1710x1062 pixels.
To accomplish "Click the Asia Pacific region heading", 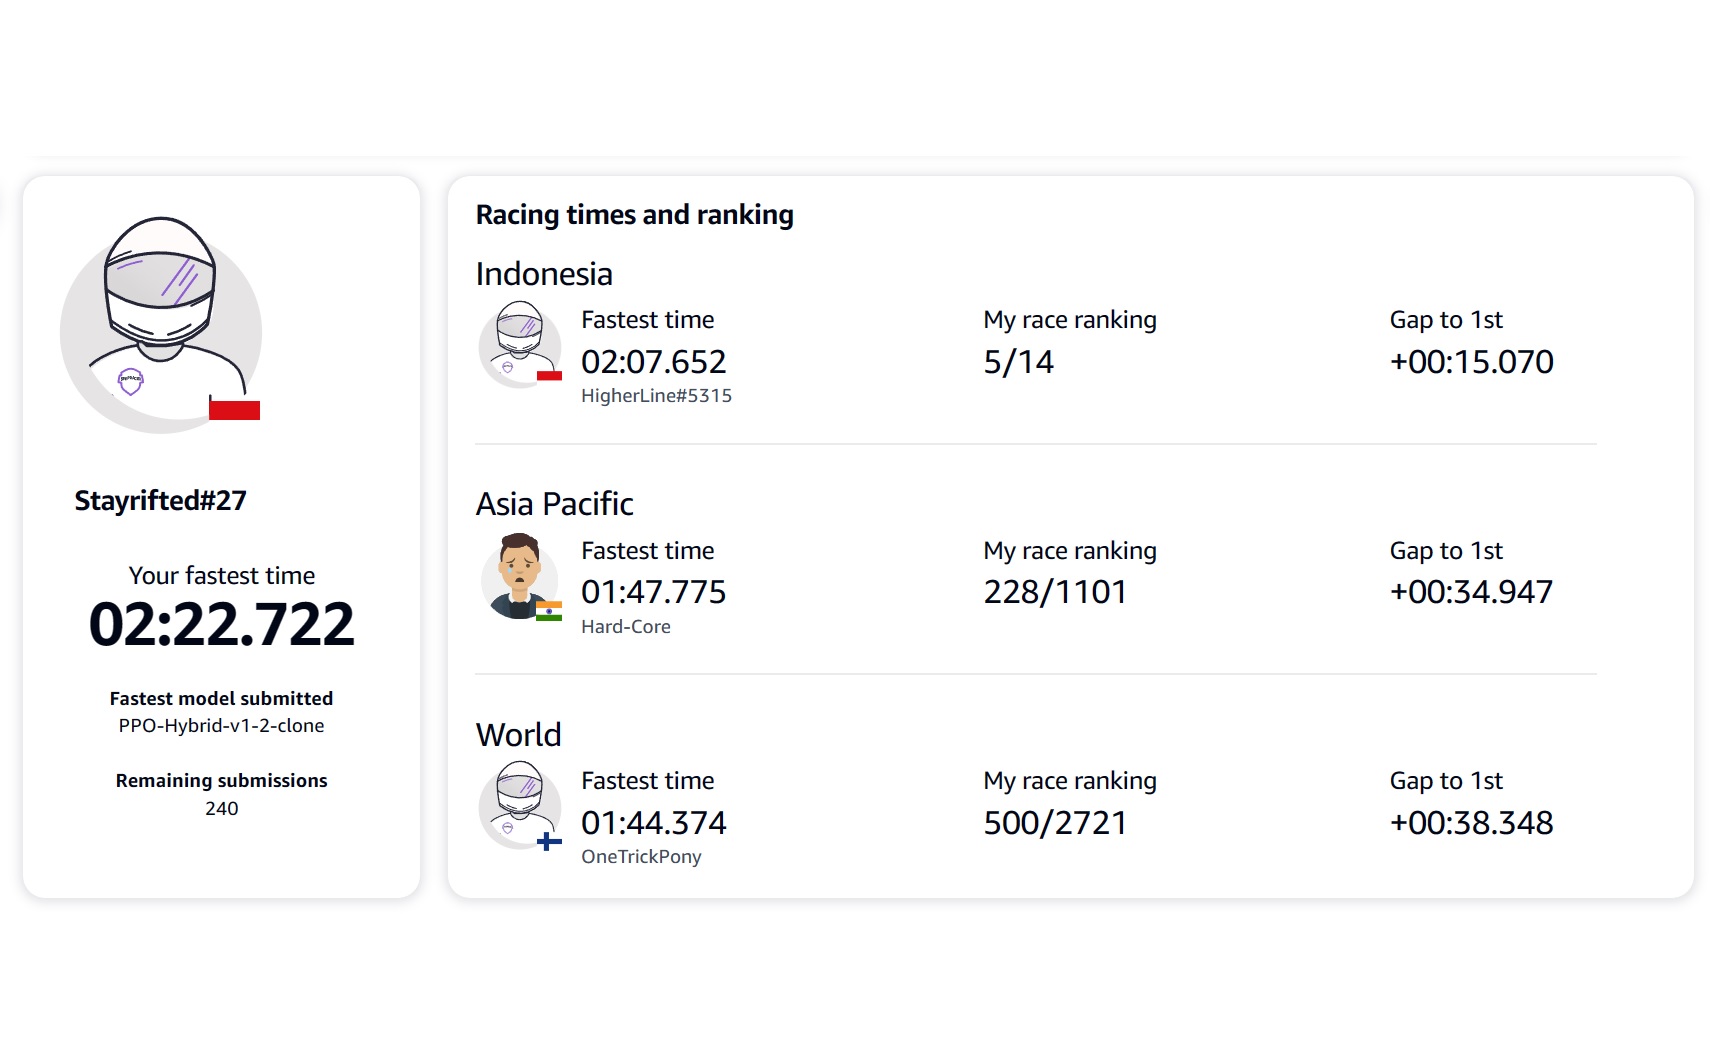I will [555, 504].
